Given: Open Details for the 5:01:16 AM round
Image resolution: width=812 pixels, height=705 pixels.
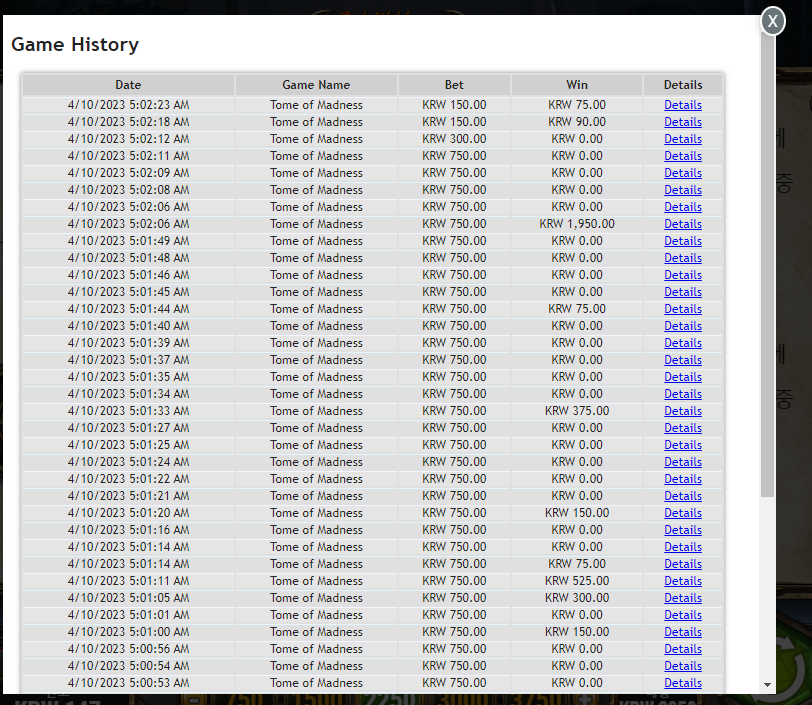Looking at the screenshot, I should pos(683,530).
